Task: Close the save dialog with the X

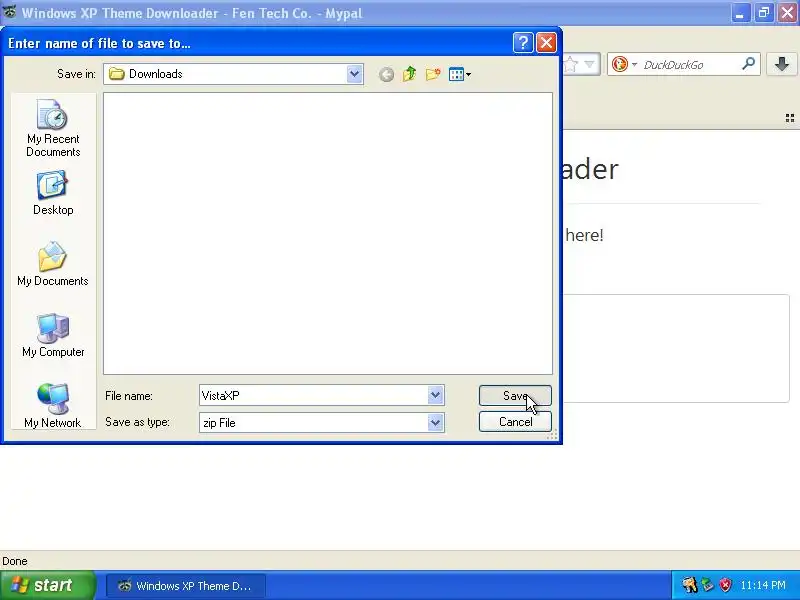Action: [x=546, y=43]
